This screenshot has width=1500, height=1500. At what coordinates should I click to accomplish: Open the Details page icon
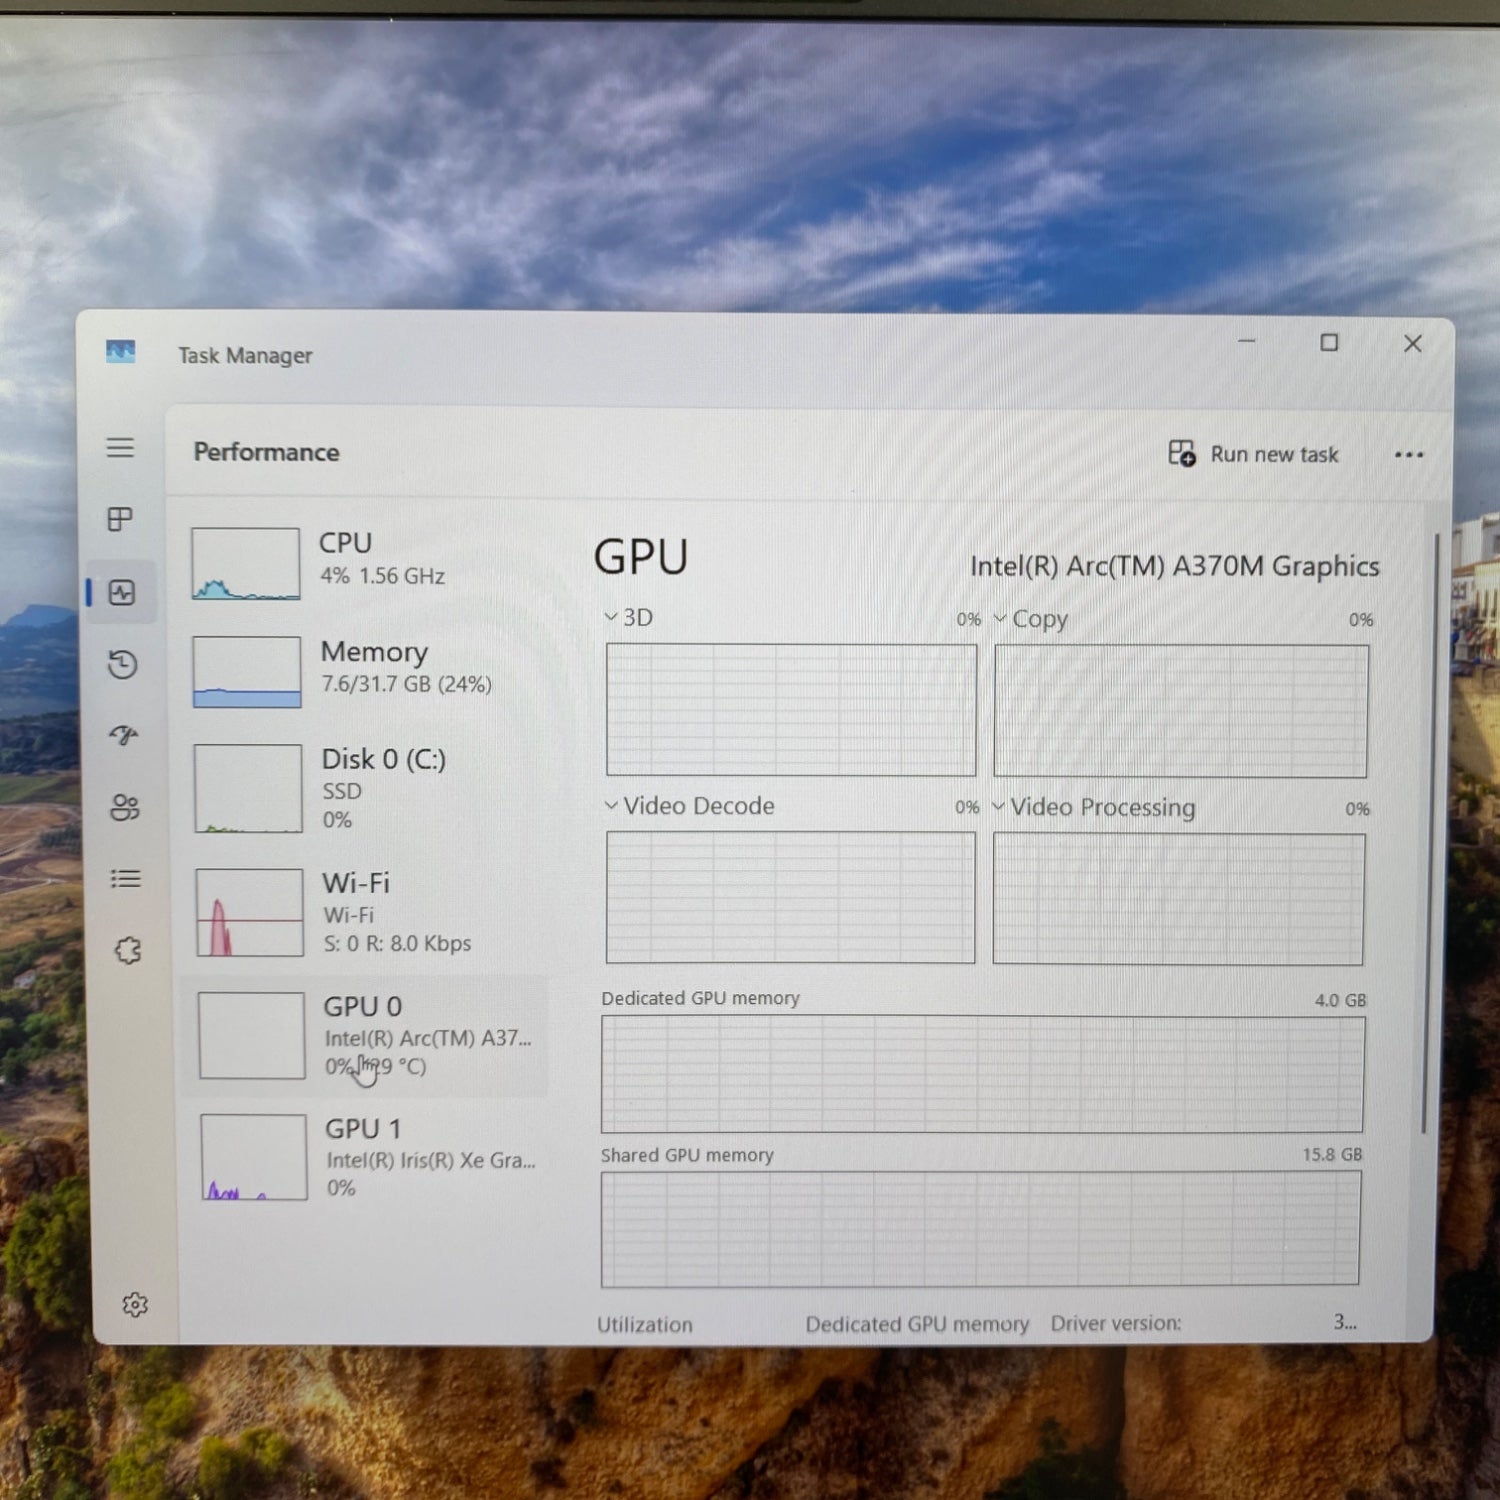126,879
